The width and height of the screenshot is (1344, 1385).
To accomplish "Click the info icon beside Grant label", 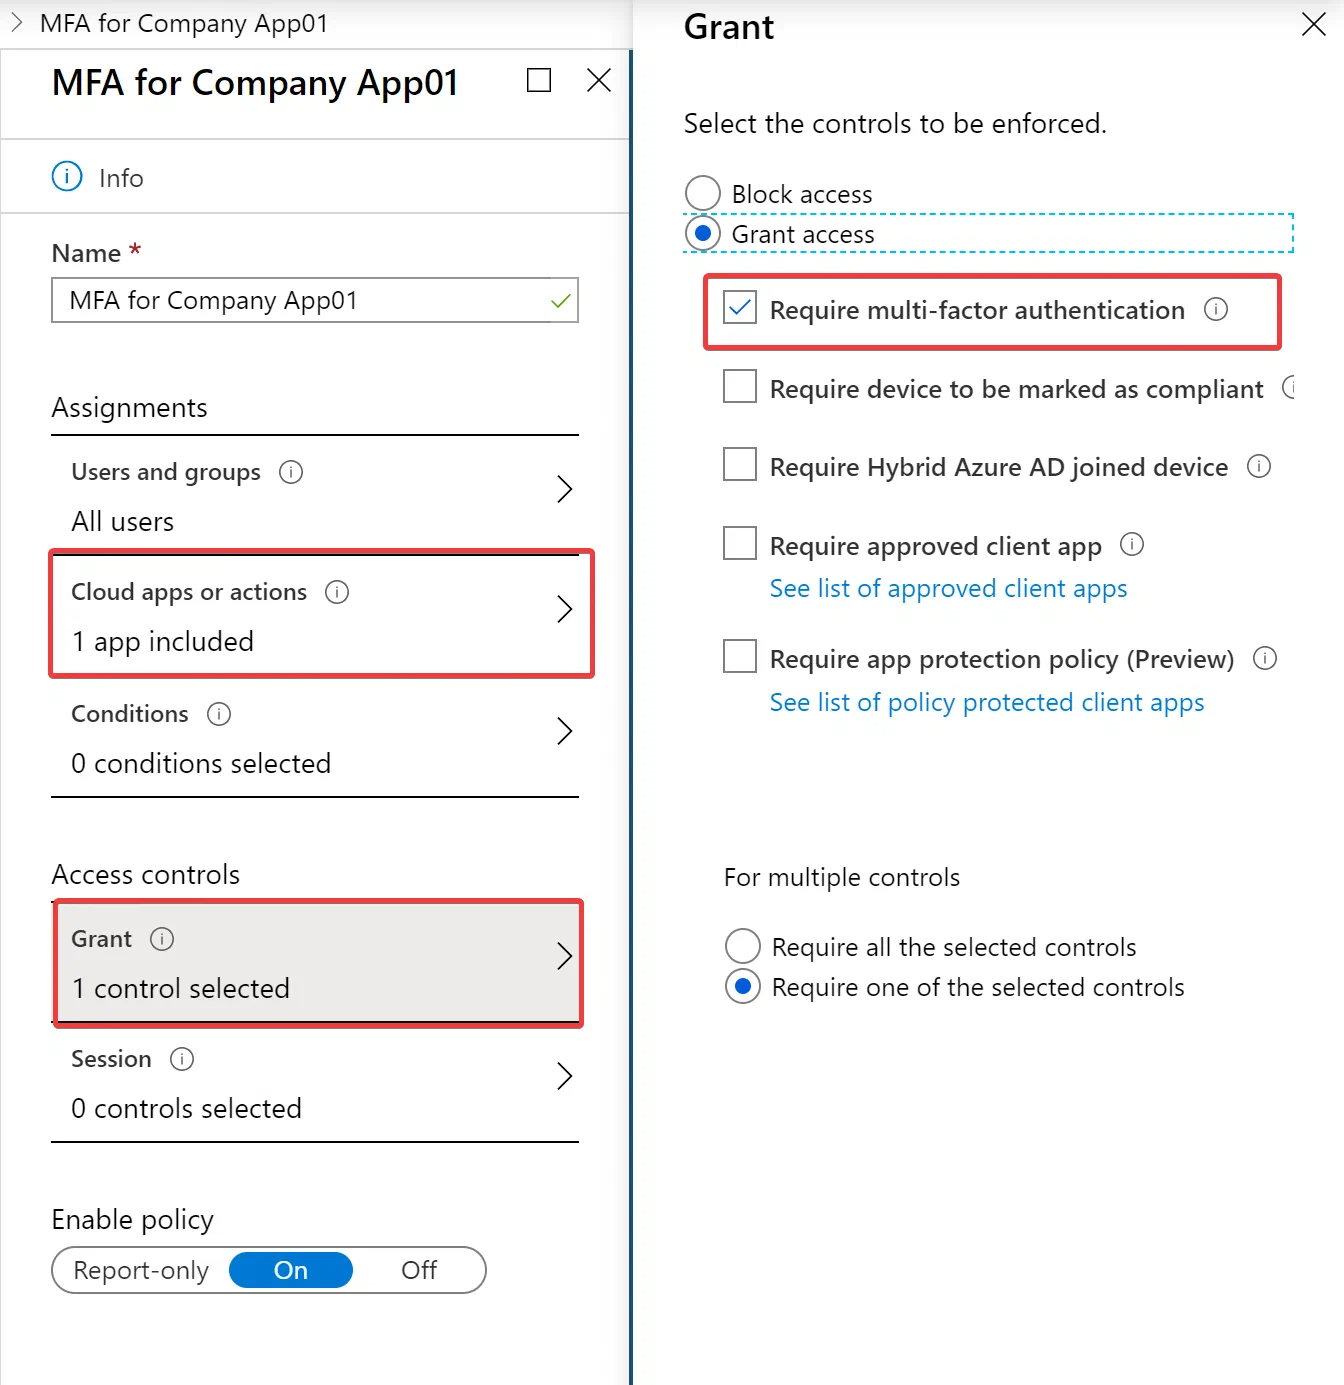I will coord(162,939).
